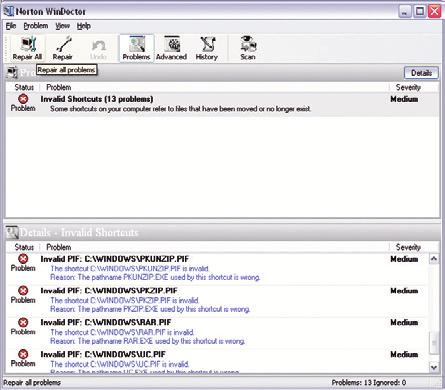445x390 pixels.
Task: Click the Status column header in details list
Action: [x=24, y=247]
